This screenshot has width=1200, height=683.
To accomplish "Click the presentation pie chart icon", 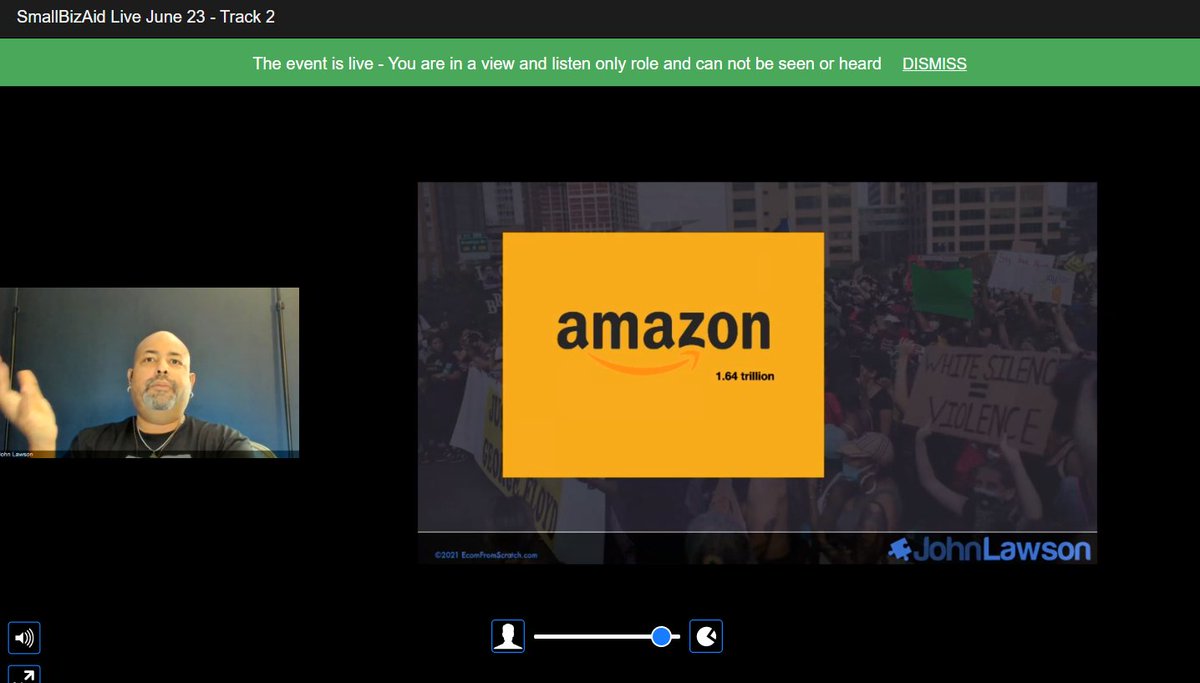I will coord(706,636).
